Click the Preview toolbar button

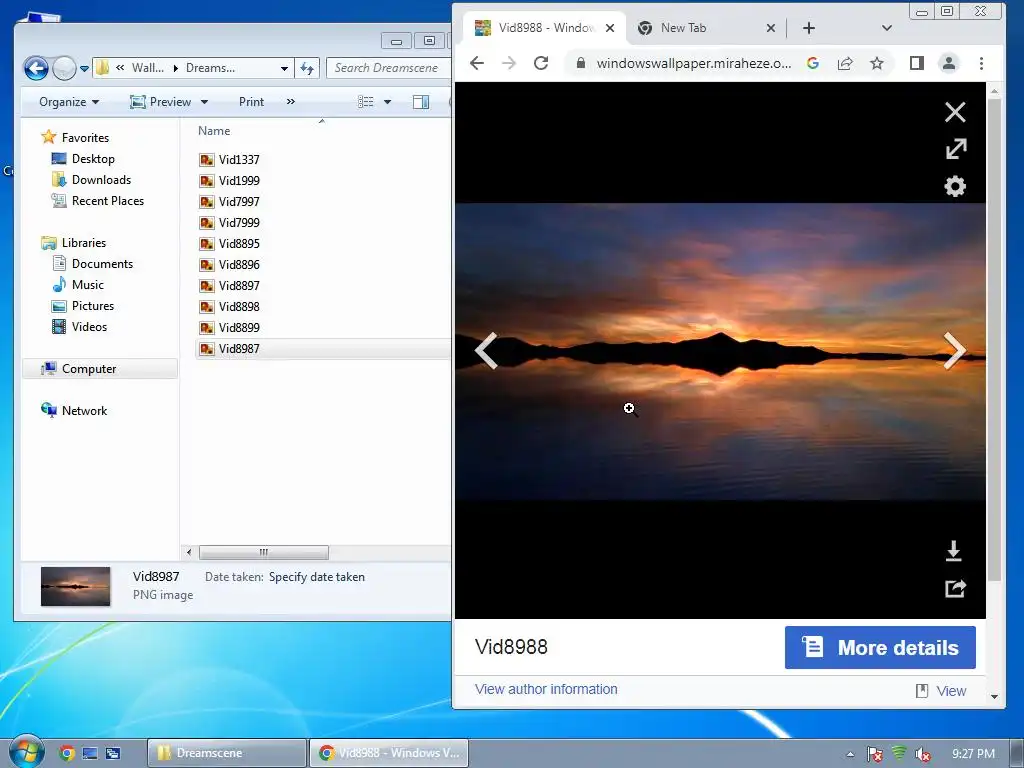[161, 102]
